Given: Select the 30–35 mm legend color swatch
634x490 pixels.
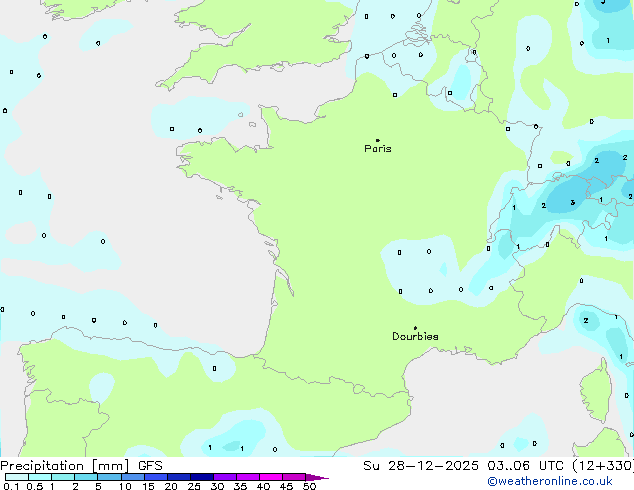Looking at the screenshot, I should [x=225, y=477].
